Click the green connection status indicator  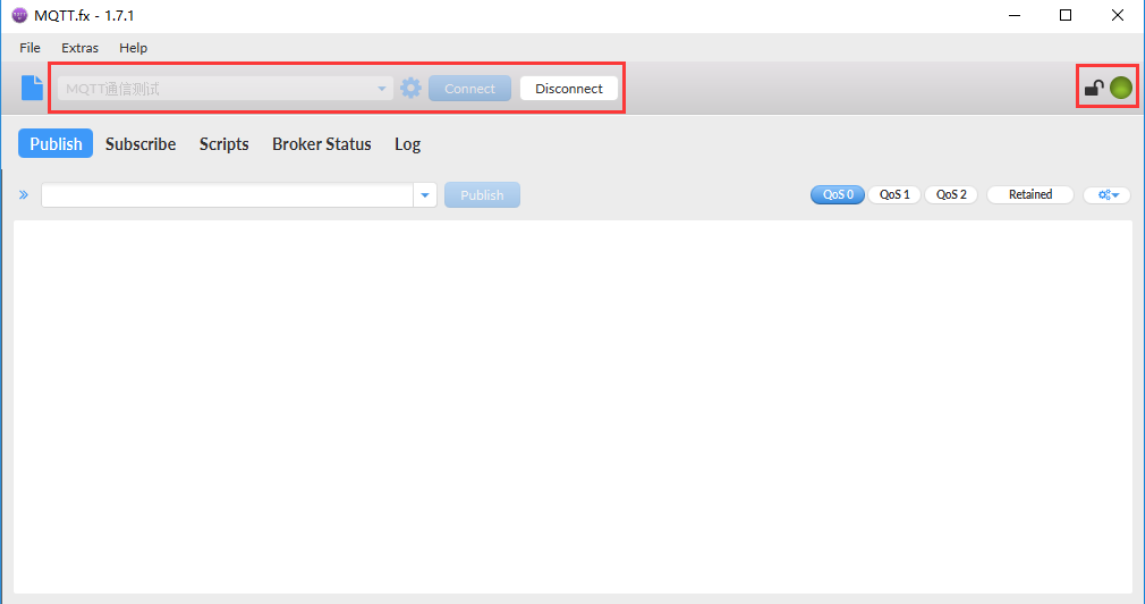[1121, 88]
